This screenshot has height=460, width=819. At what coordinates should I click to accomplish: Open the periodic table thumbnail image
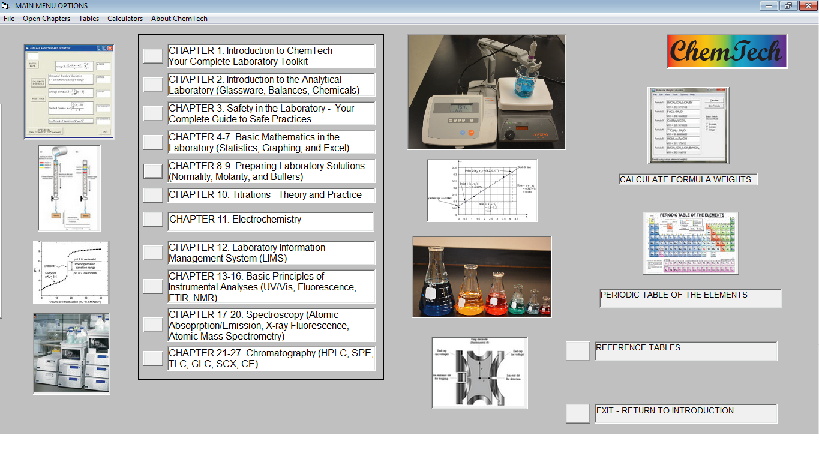click(x=691, y=243)
